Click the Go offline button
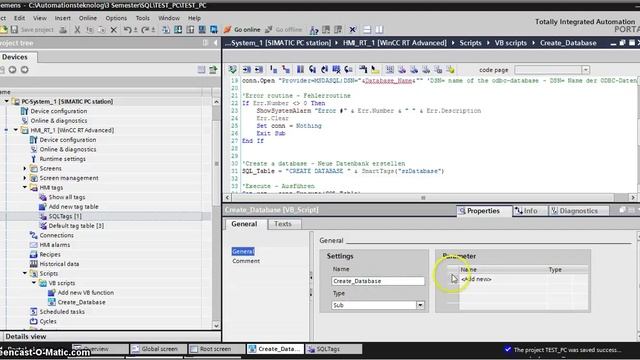Screen dimensions: 640x360 (284, 29)
